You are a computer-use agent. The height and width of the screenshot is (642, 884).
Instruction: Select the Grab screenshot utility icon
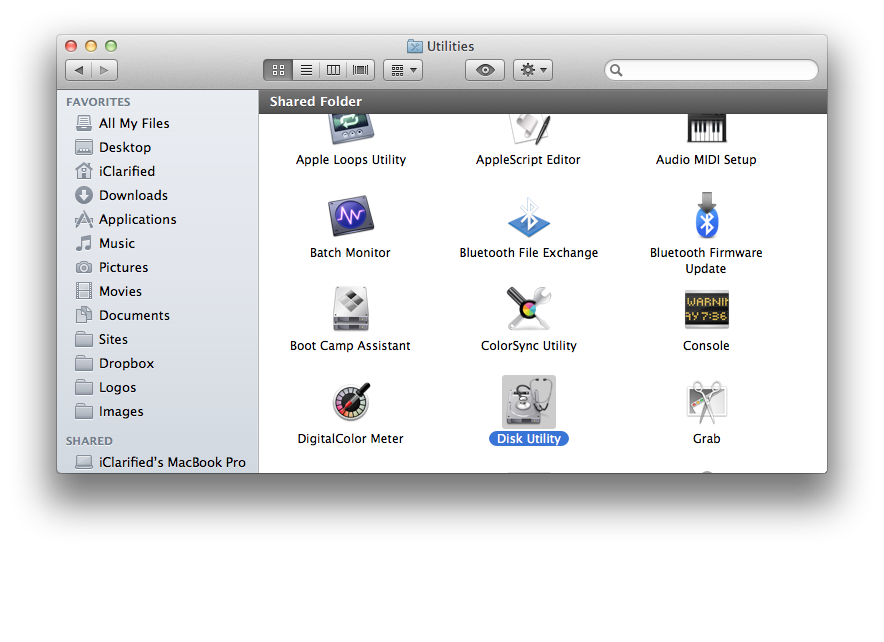coord(706,402)
